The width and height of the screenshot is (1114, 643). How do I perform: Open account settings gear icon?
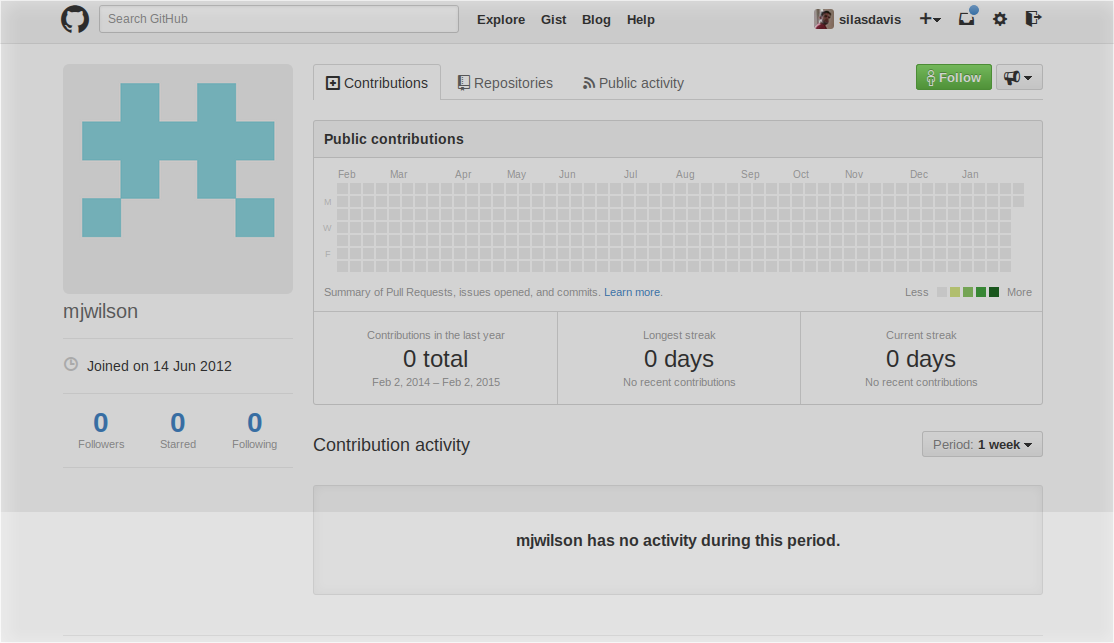tap(1000, 19)
